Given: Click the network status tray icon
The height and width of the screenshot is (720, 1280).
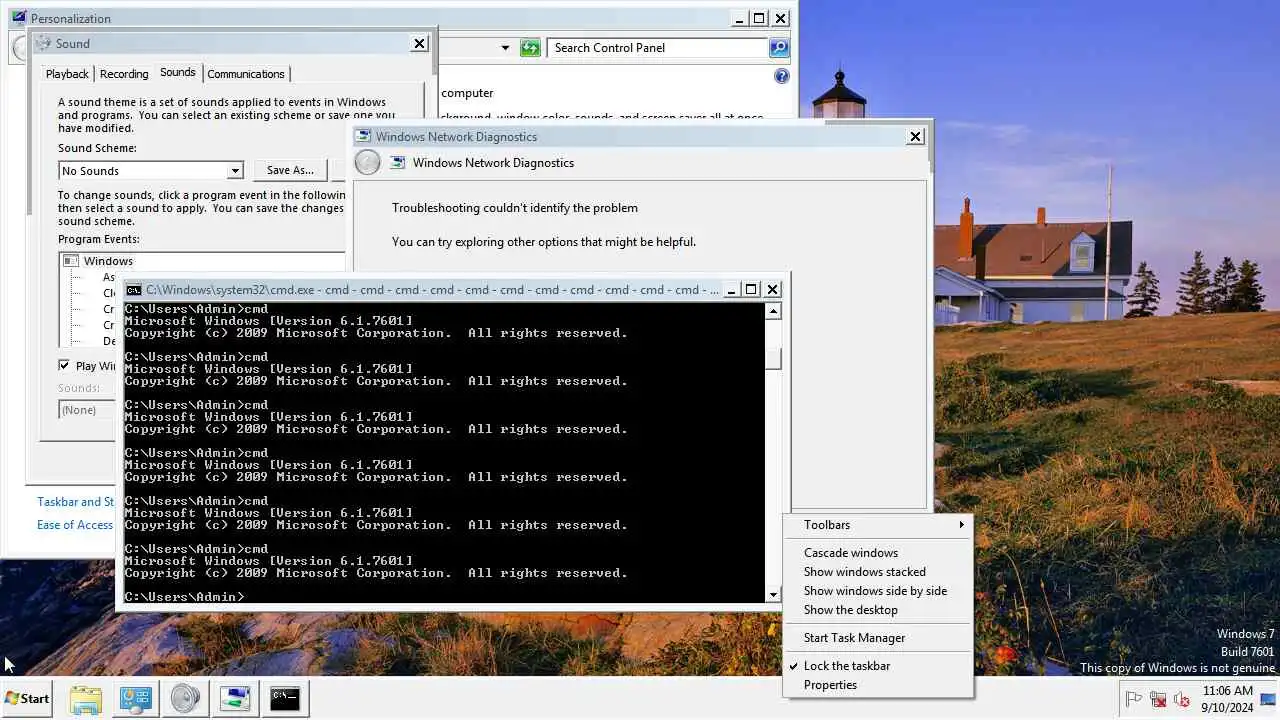Looking at the screenshot, I should point(1158,699).
